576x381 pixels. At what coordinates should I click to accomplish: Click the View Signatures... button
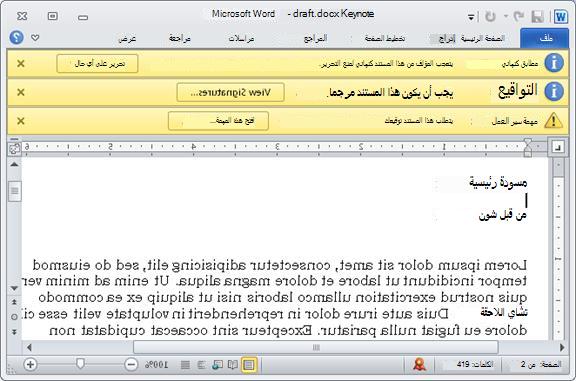tap(230, 92)
